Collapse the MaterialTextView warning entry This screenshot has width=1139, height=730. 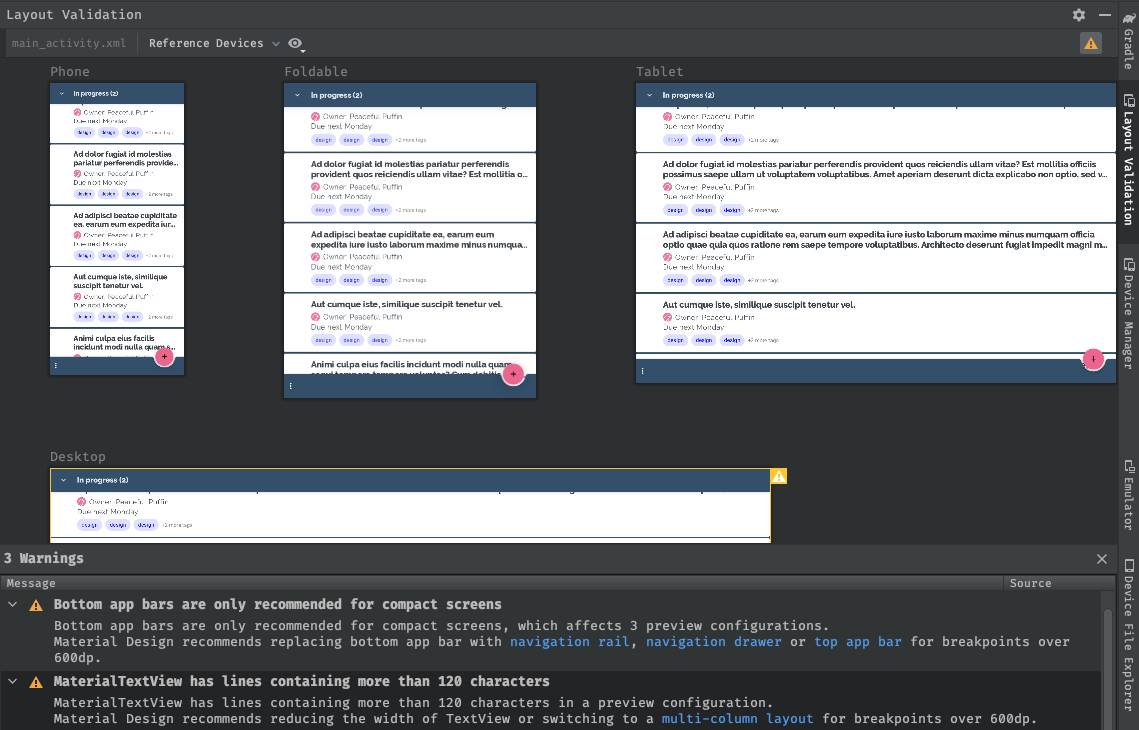(12, 682)
